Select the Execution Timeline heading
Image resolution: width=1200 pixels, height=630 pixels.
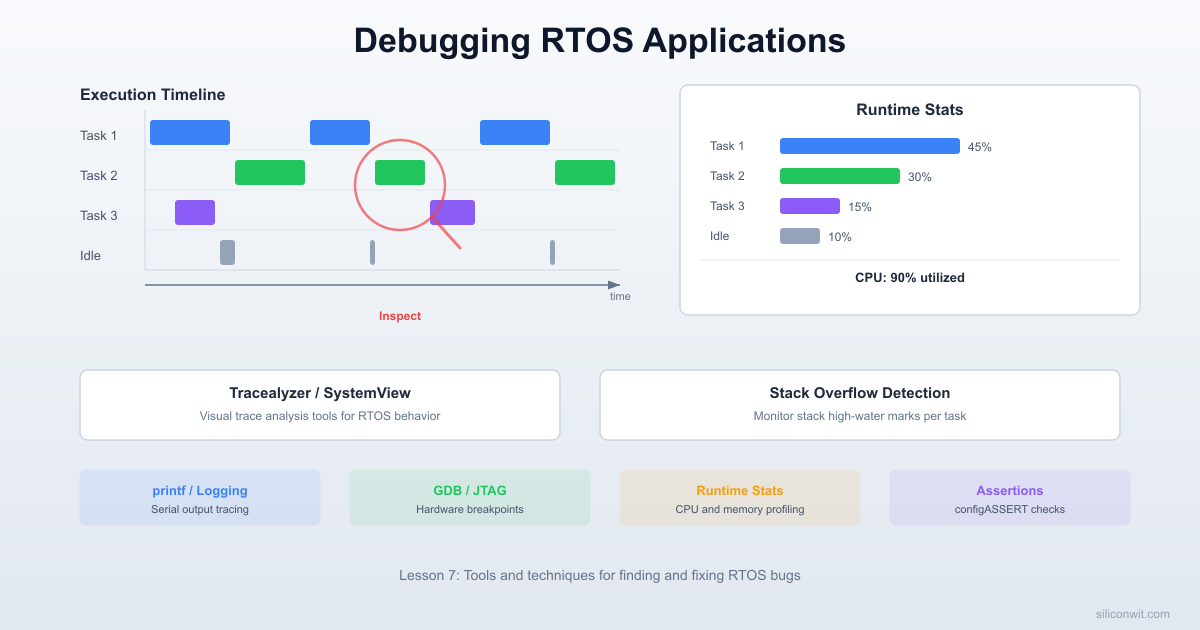click(152, 94)
